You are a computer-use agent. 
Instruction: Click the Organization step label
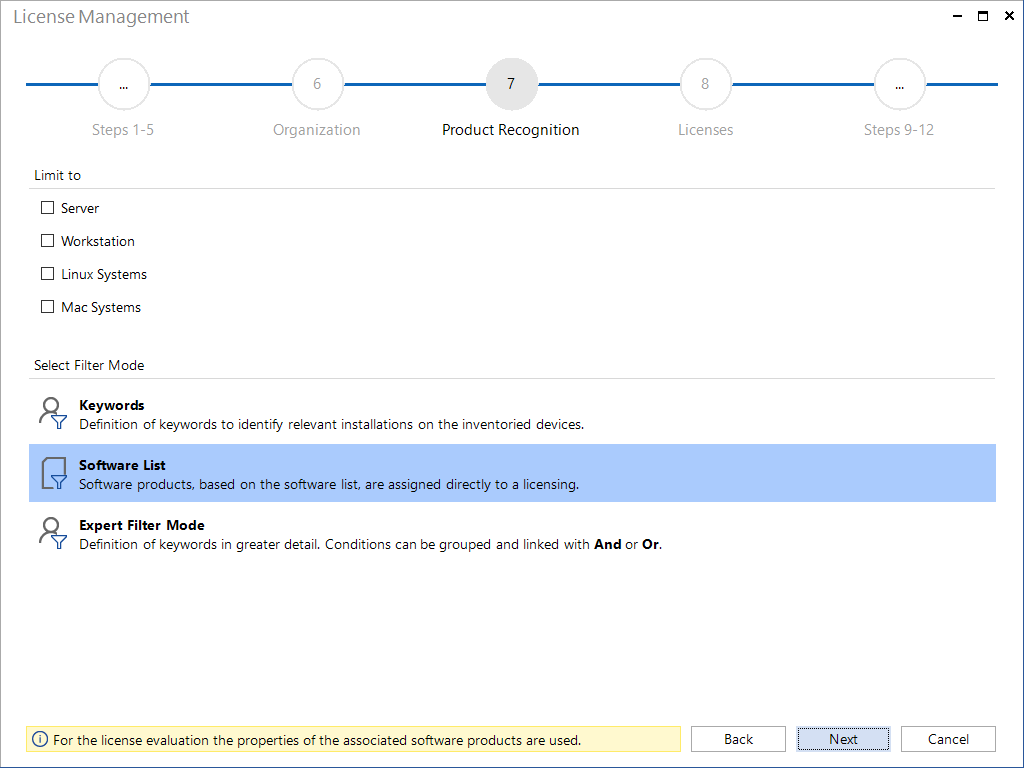click(x=317, y=130)
